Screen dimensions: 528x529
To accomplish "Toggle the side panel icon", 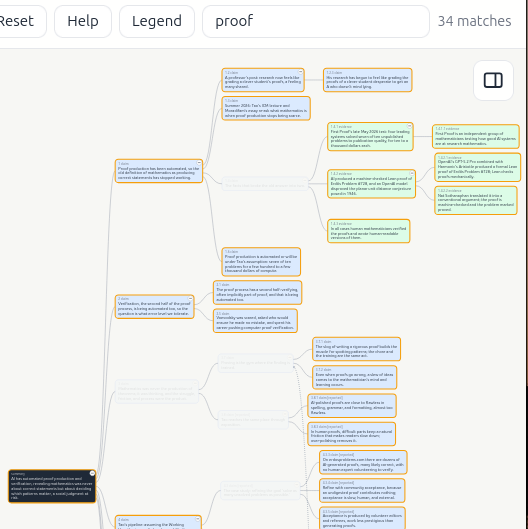I will tap(493, 80).
